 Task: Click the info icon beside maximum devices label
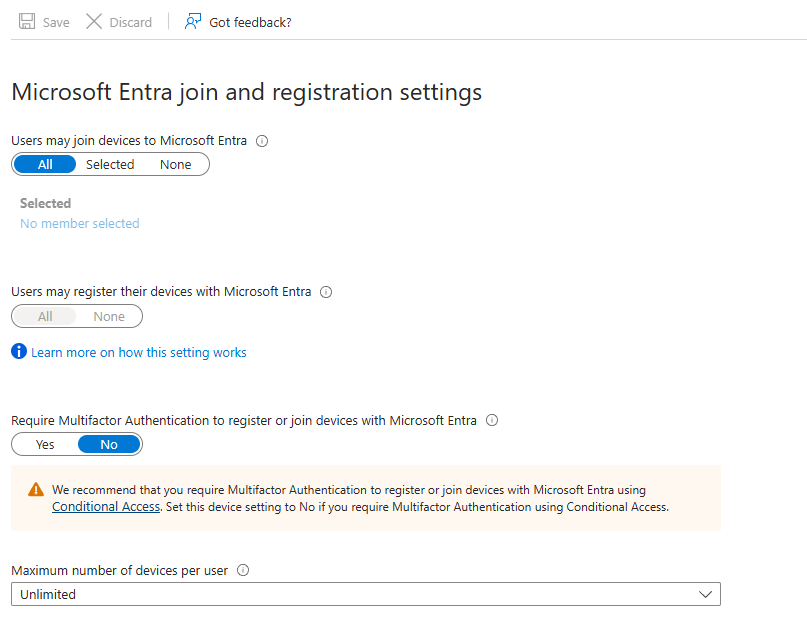[242, 570]
